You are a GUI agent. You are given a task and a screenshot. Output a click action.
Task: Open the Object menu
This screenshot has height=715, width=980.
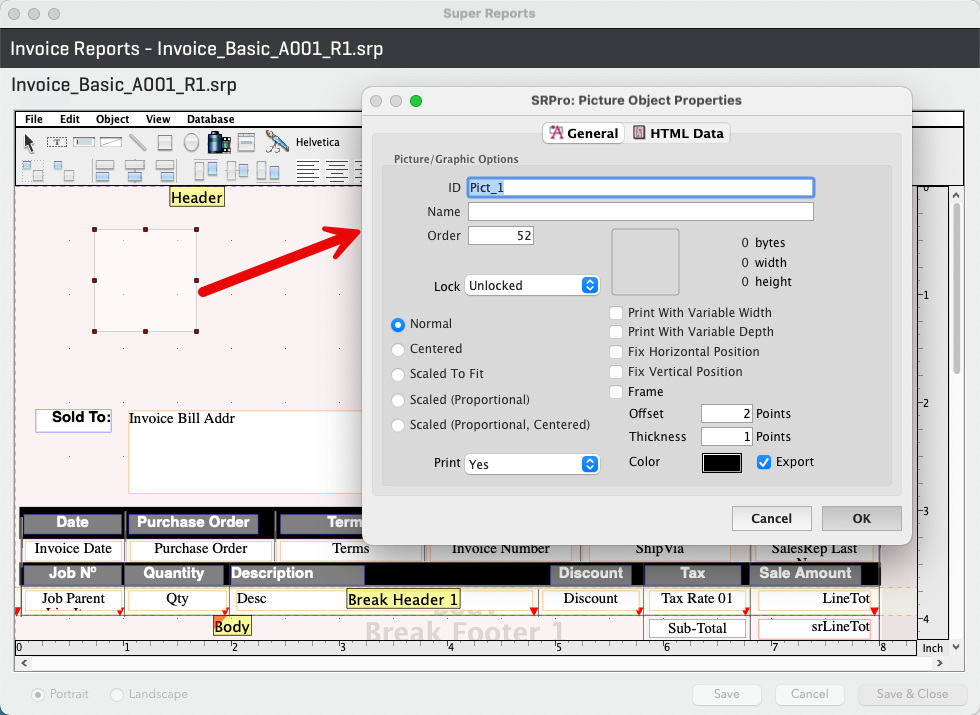pos(112,119)
